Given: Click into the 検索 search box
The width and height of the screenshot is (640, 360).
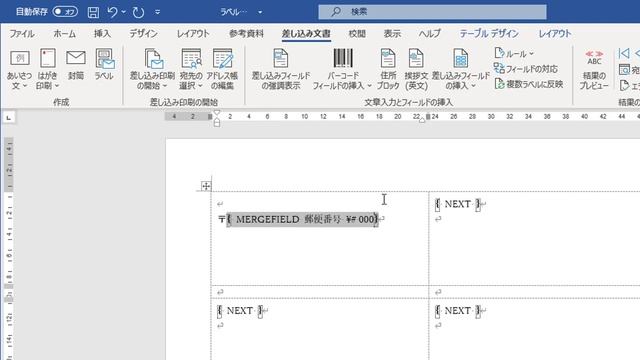Looking at the screenshot, I should (x=432, y=12).
